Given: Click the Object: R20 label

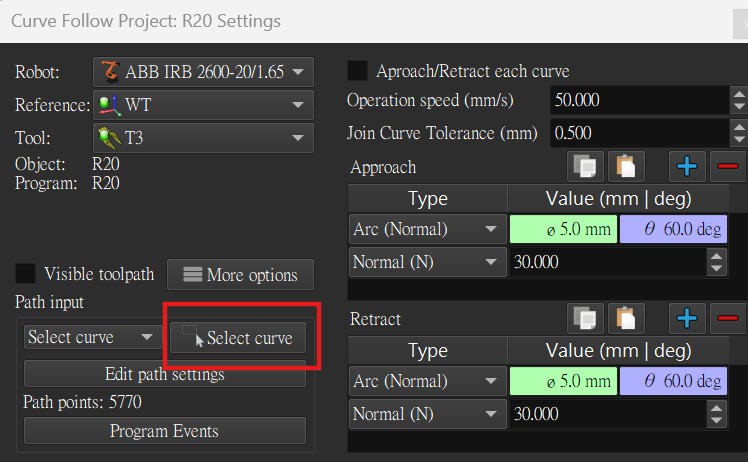Looking at the screenshot, I should pyautogui.click(x=67, y=164).
